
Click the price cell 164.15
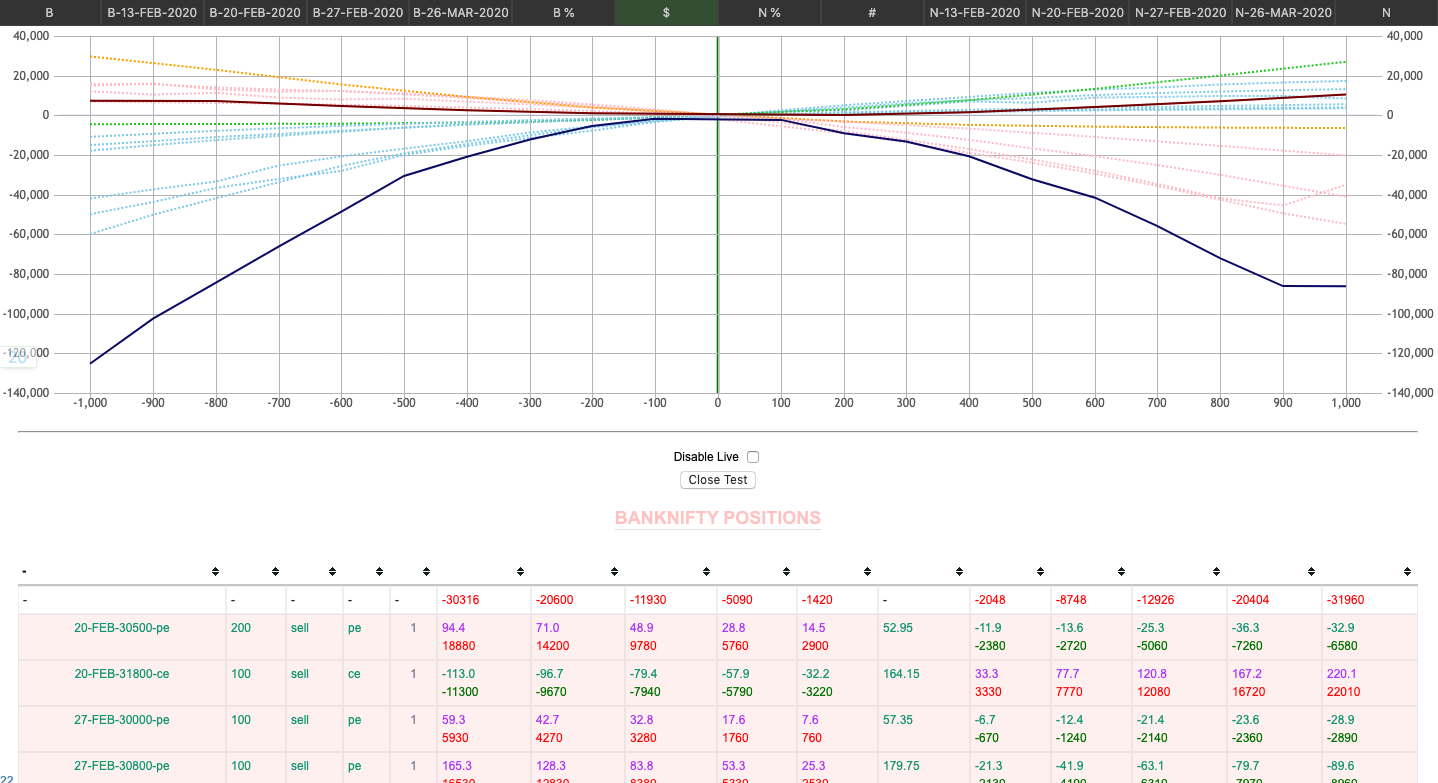(902, 674)
